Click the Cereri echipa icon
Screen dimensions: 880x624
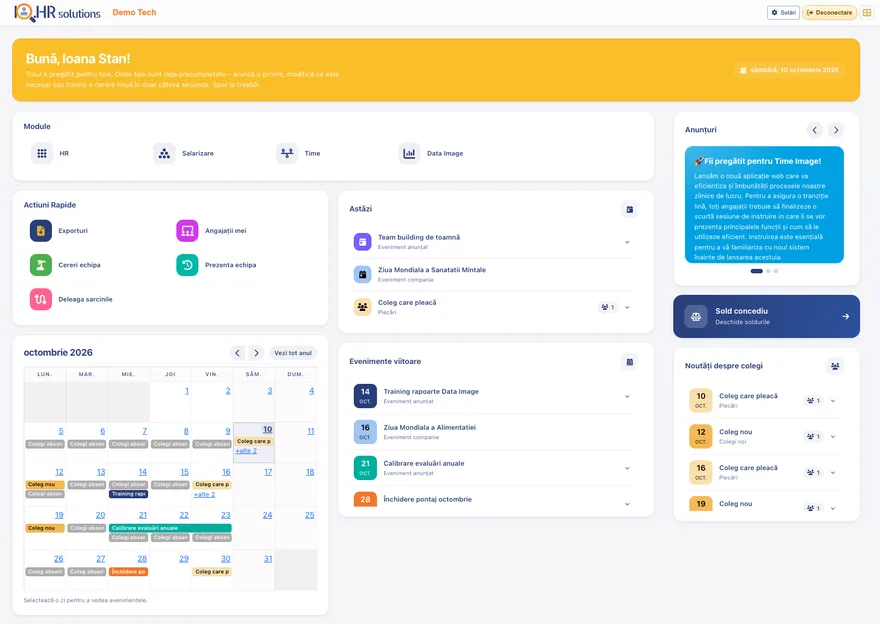click(x=41, y=265)
